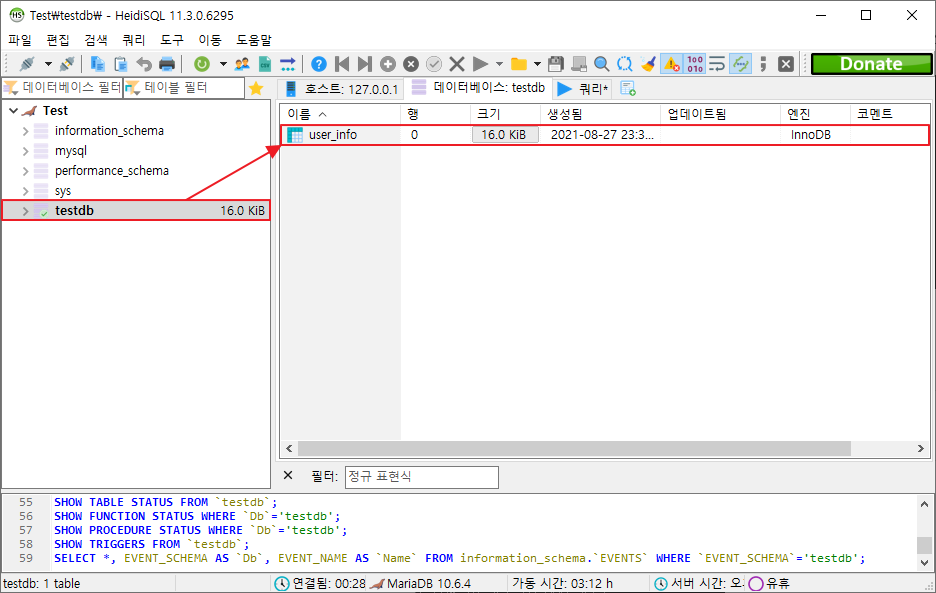Open the 편집 menu

(x=58, y=40)
